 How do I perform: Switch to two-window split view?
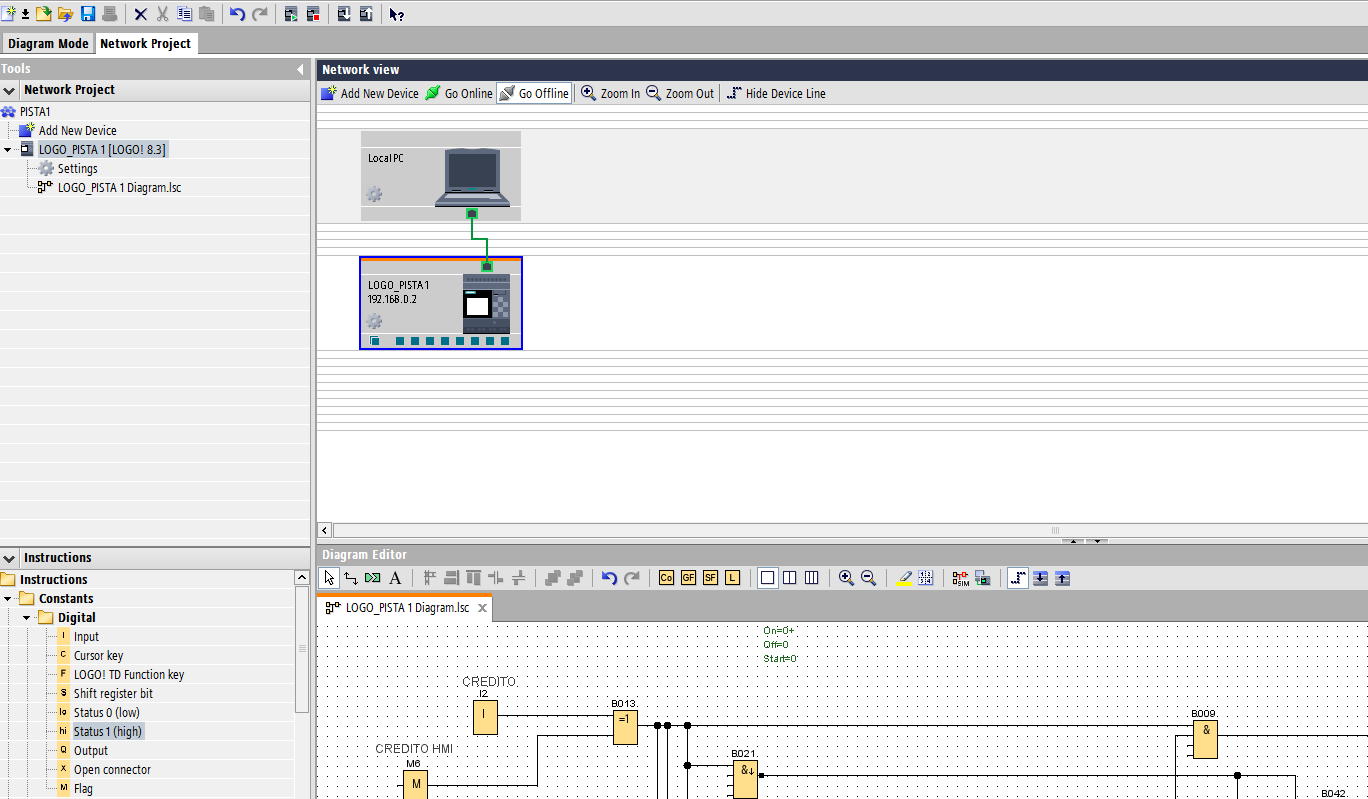coord(790,578)
